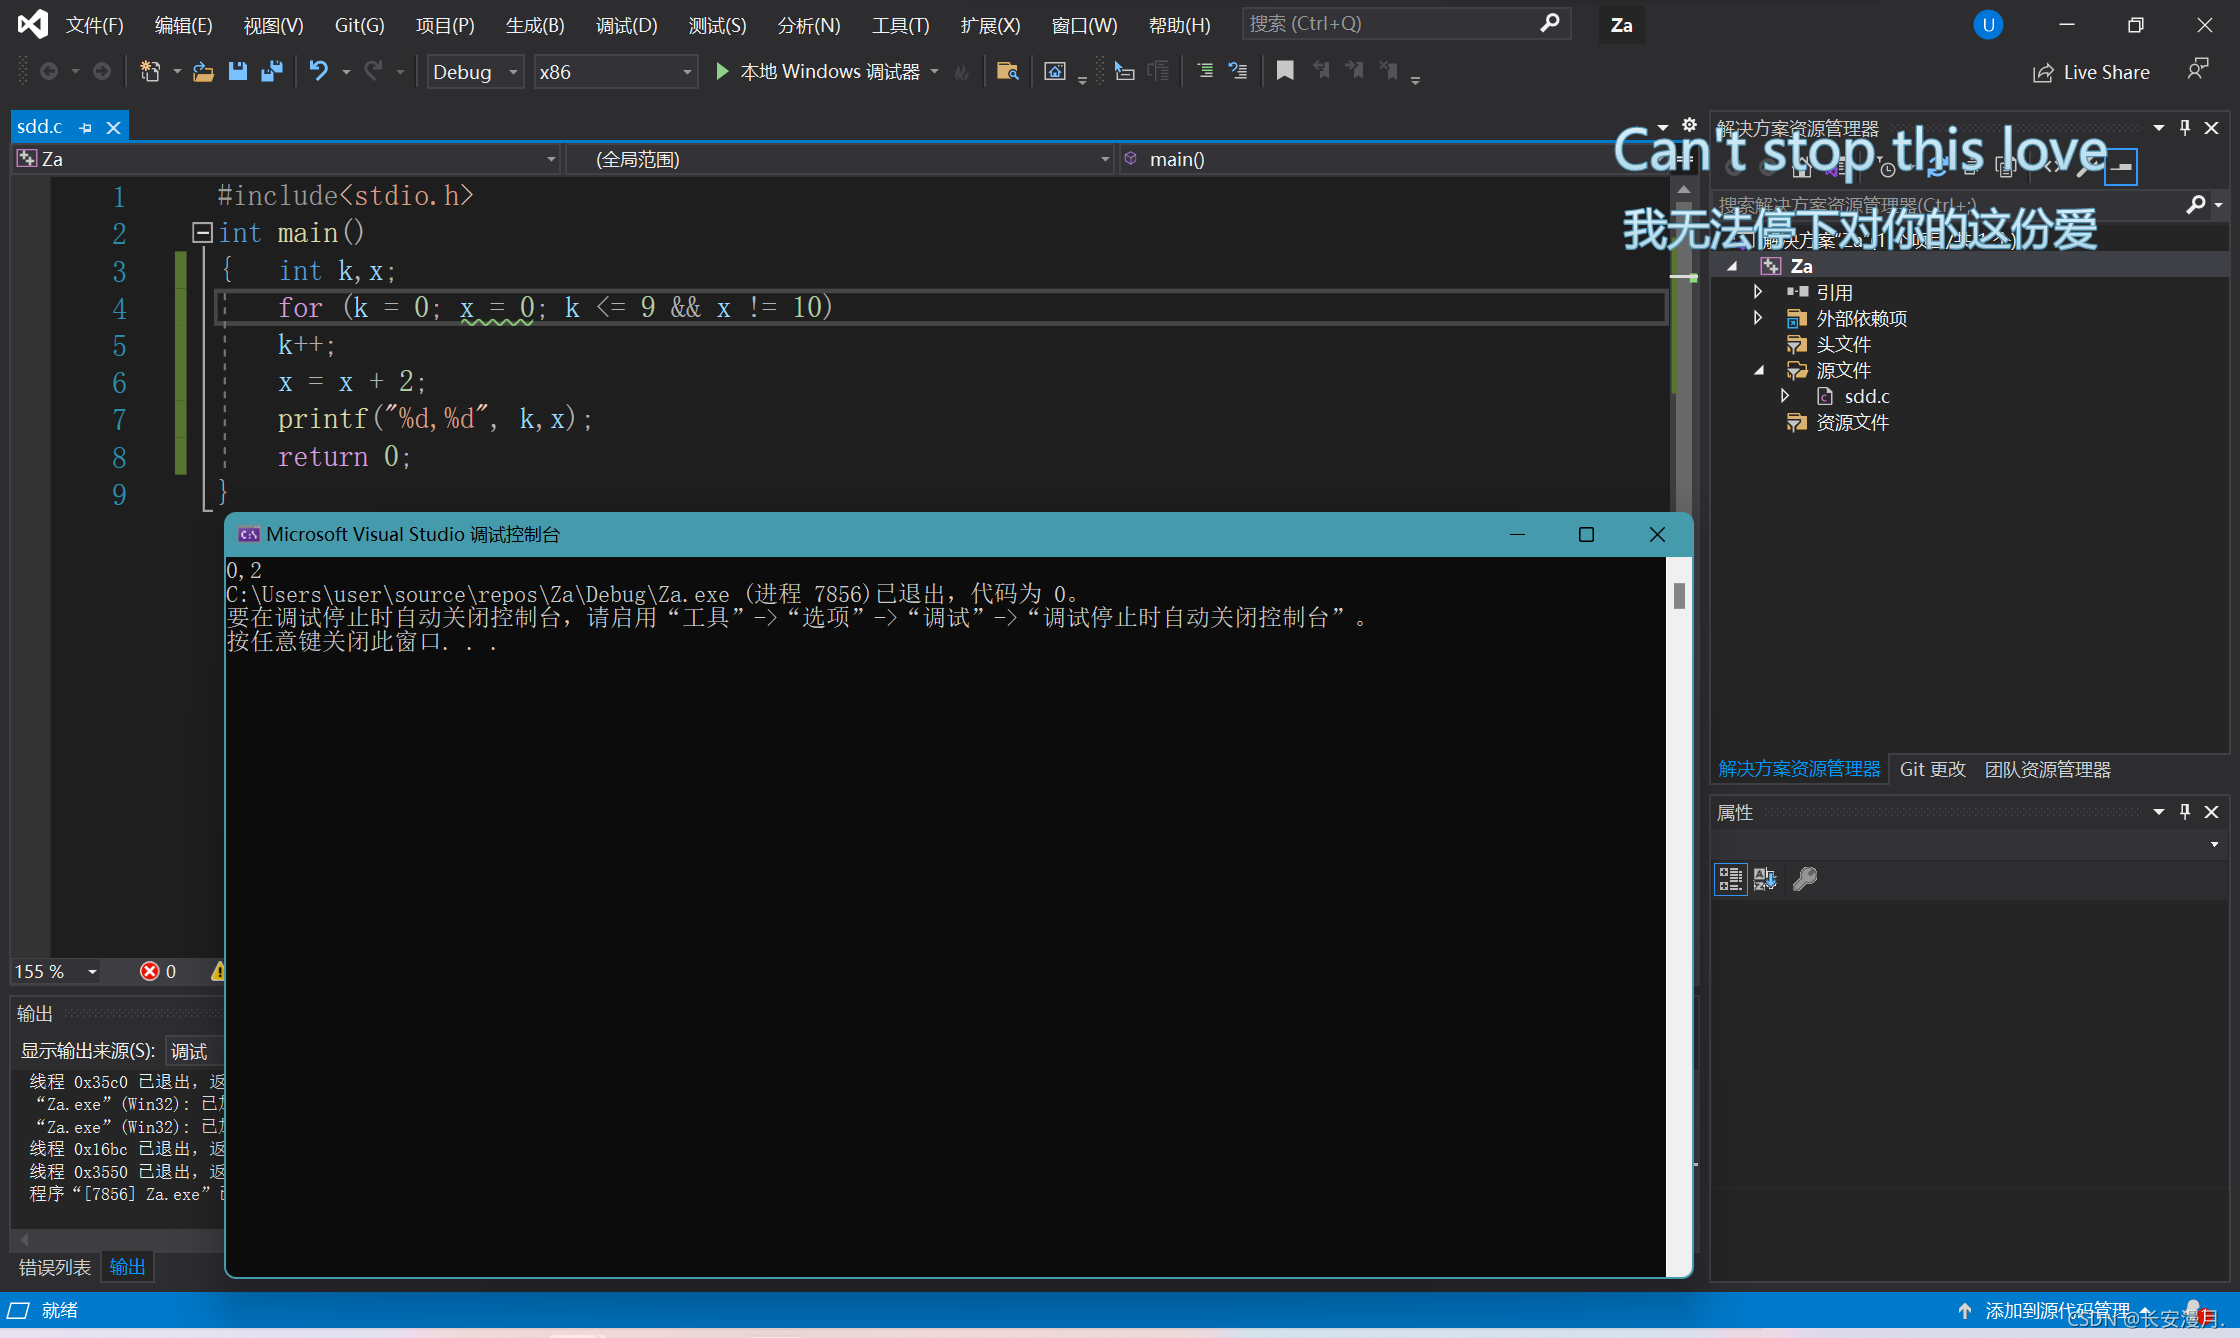
Task: Toggle categorized view in the properties panel
Action: tap(1730, 879)
